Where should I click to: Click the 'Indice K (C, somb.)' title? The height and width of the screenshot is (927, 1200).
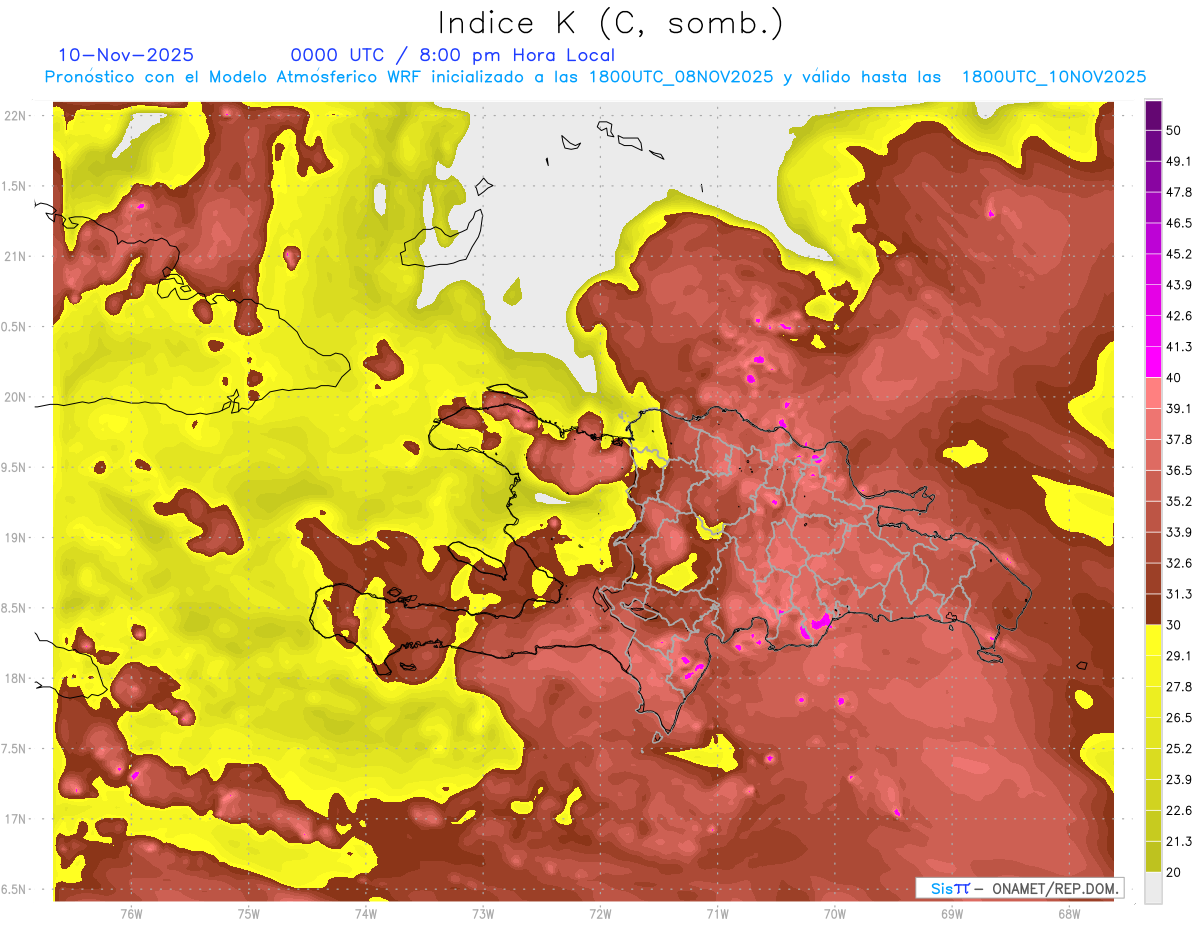610,24
